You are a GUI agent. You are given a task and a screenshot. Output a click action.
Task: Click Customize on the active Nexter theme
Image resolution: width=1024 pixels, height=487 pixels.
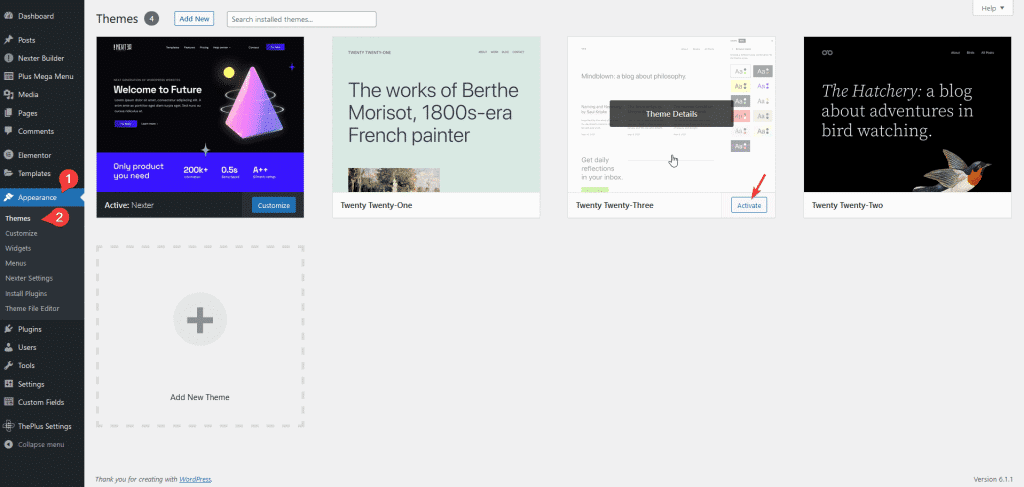click(x=273, y=205)
